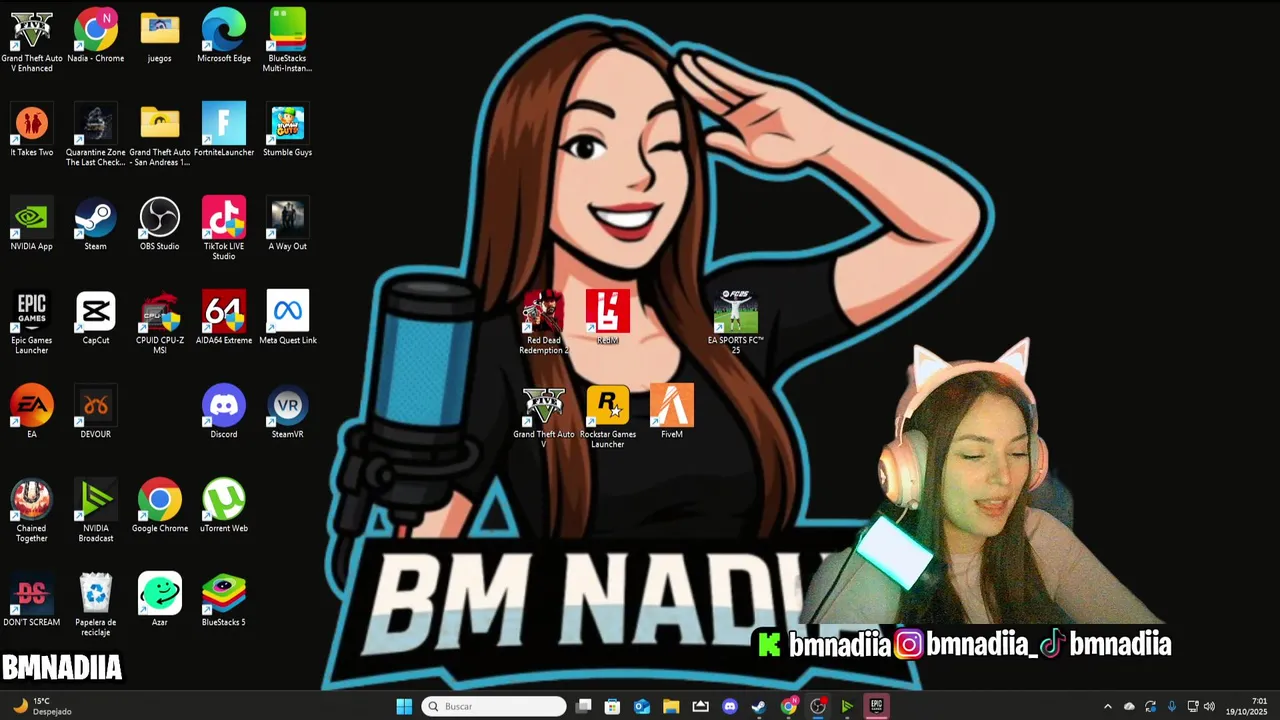Launch Google Chrome desktop icon

tap(160, 506)
